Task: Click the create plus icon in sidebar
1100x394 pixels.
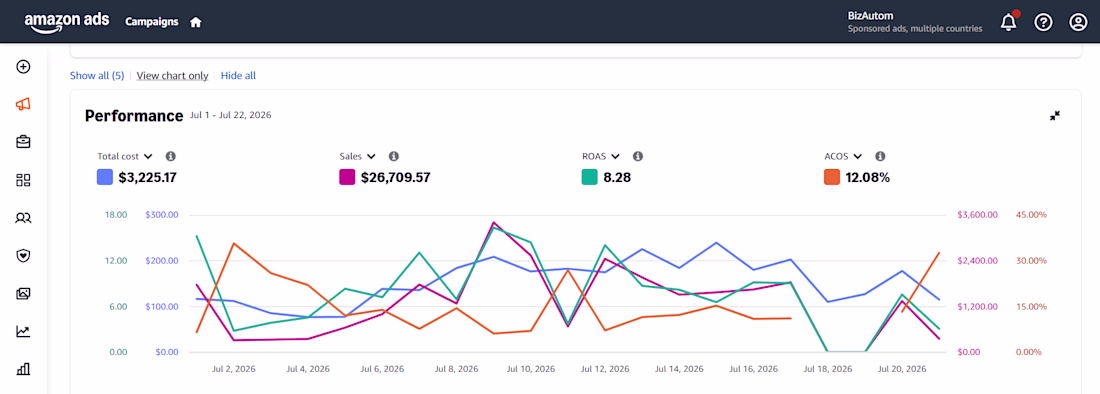Action: tap(23, 67)
